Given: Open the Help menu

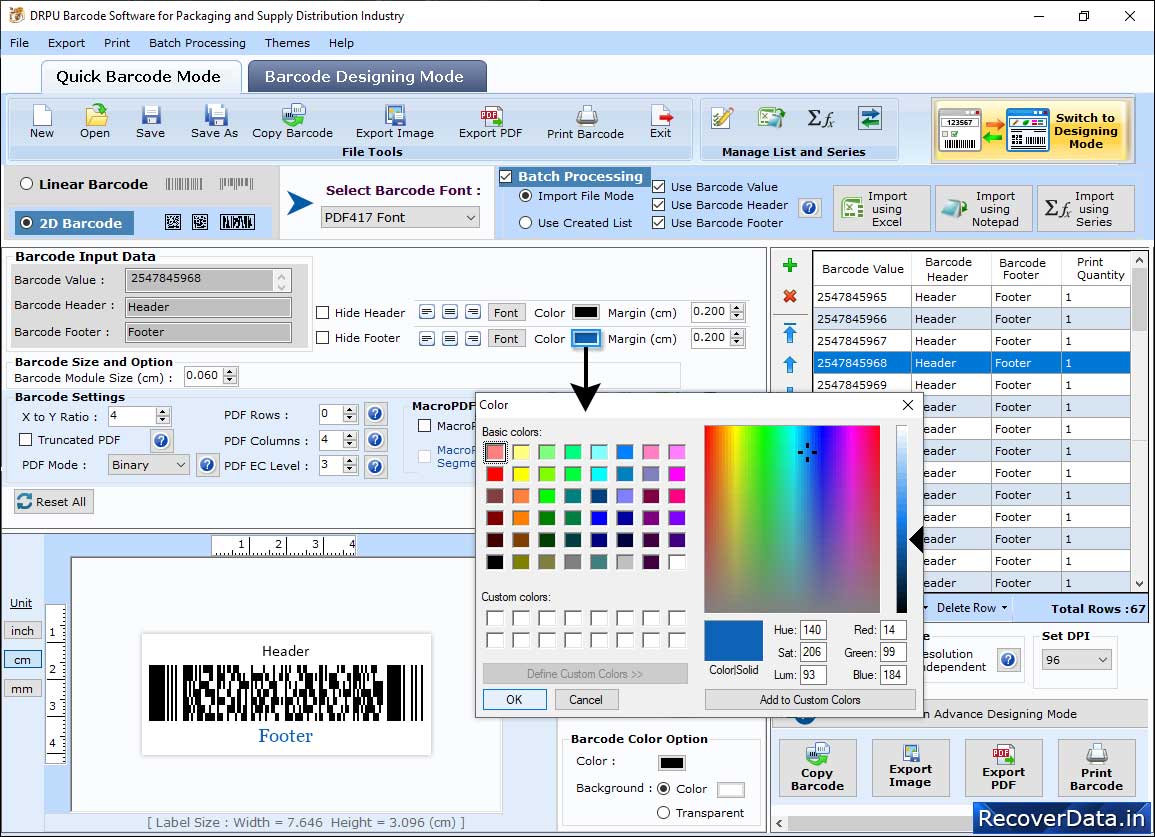Looking at the screenshot, I should 341,43.
